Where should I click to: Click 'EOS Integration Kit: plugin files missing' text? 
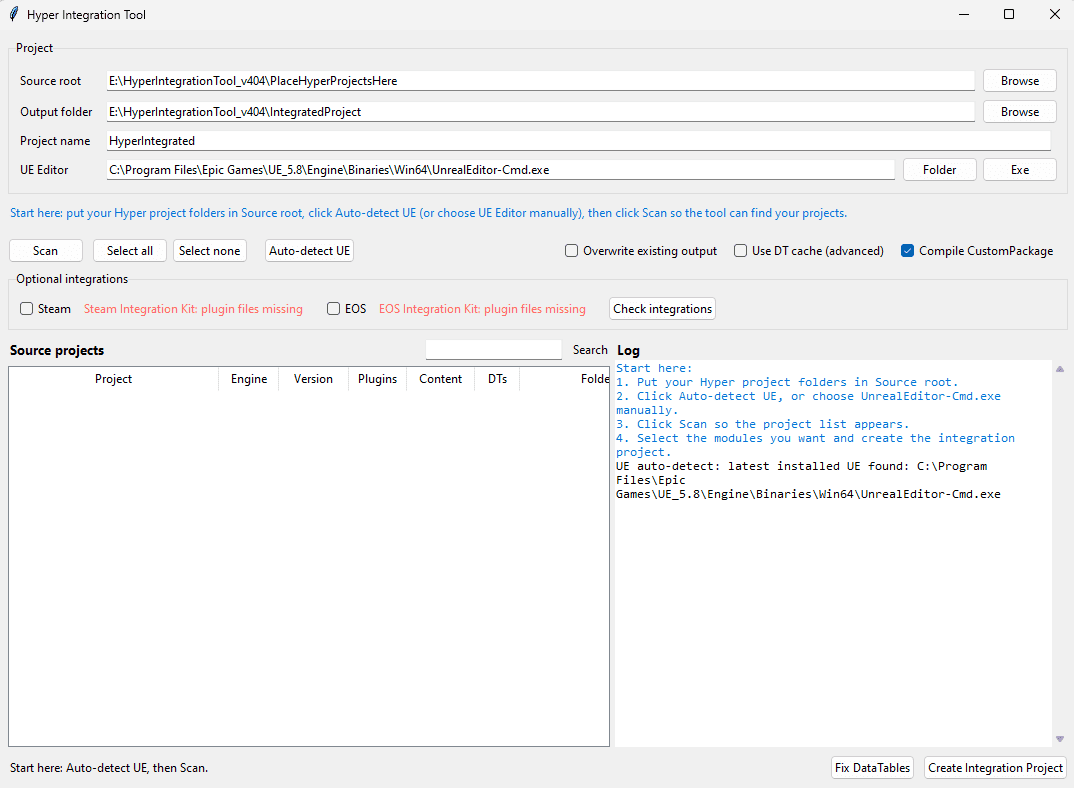(482, 309)
